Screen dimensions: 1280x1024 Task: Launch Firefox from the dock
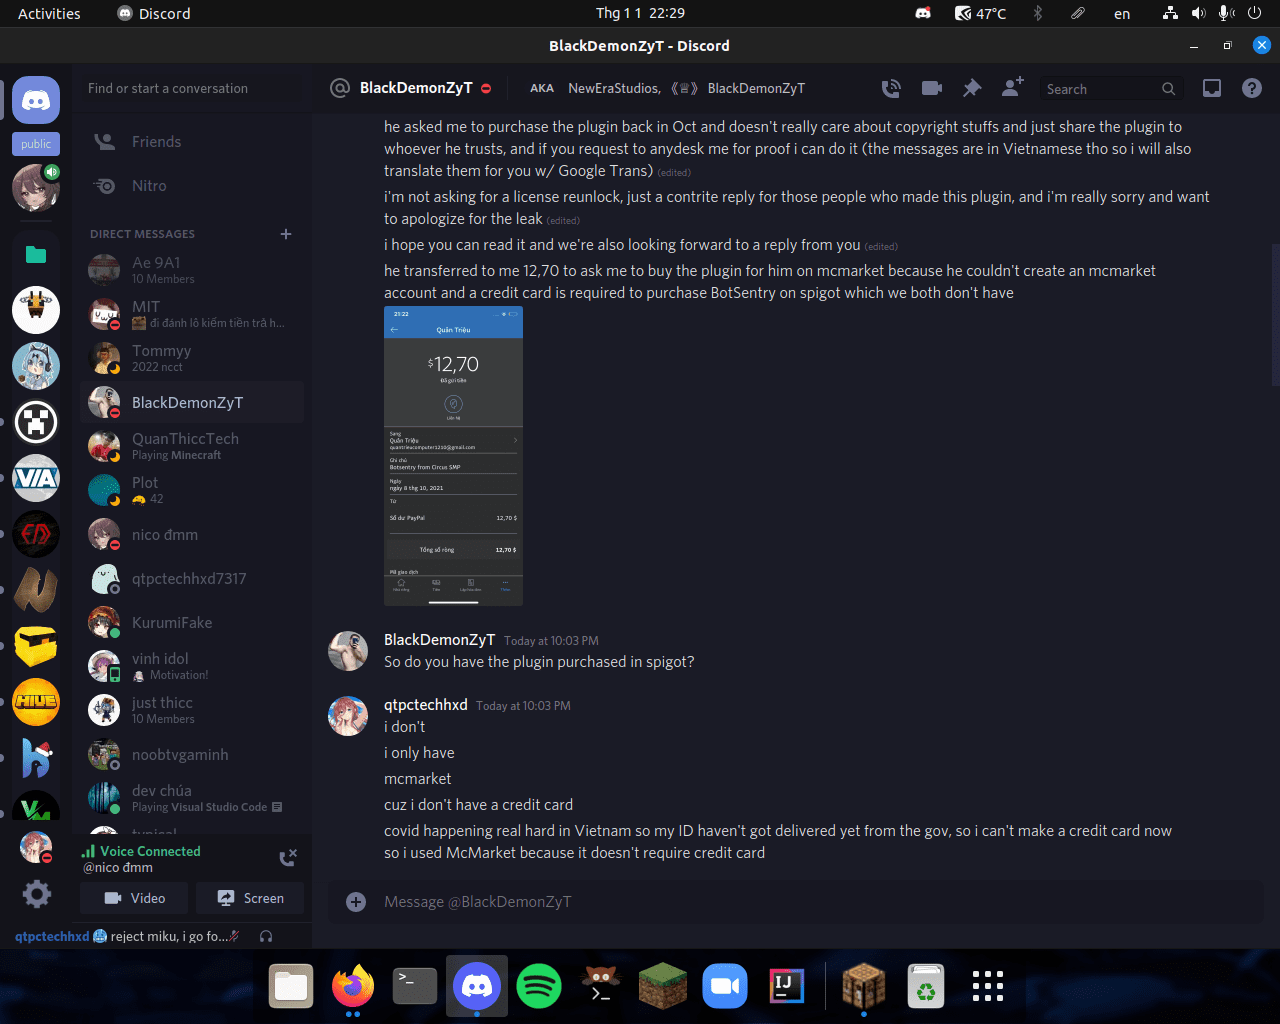(x=353, y=987)
